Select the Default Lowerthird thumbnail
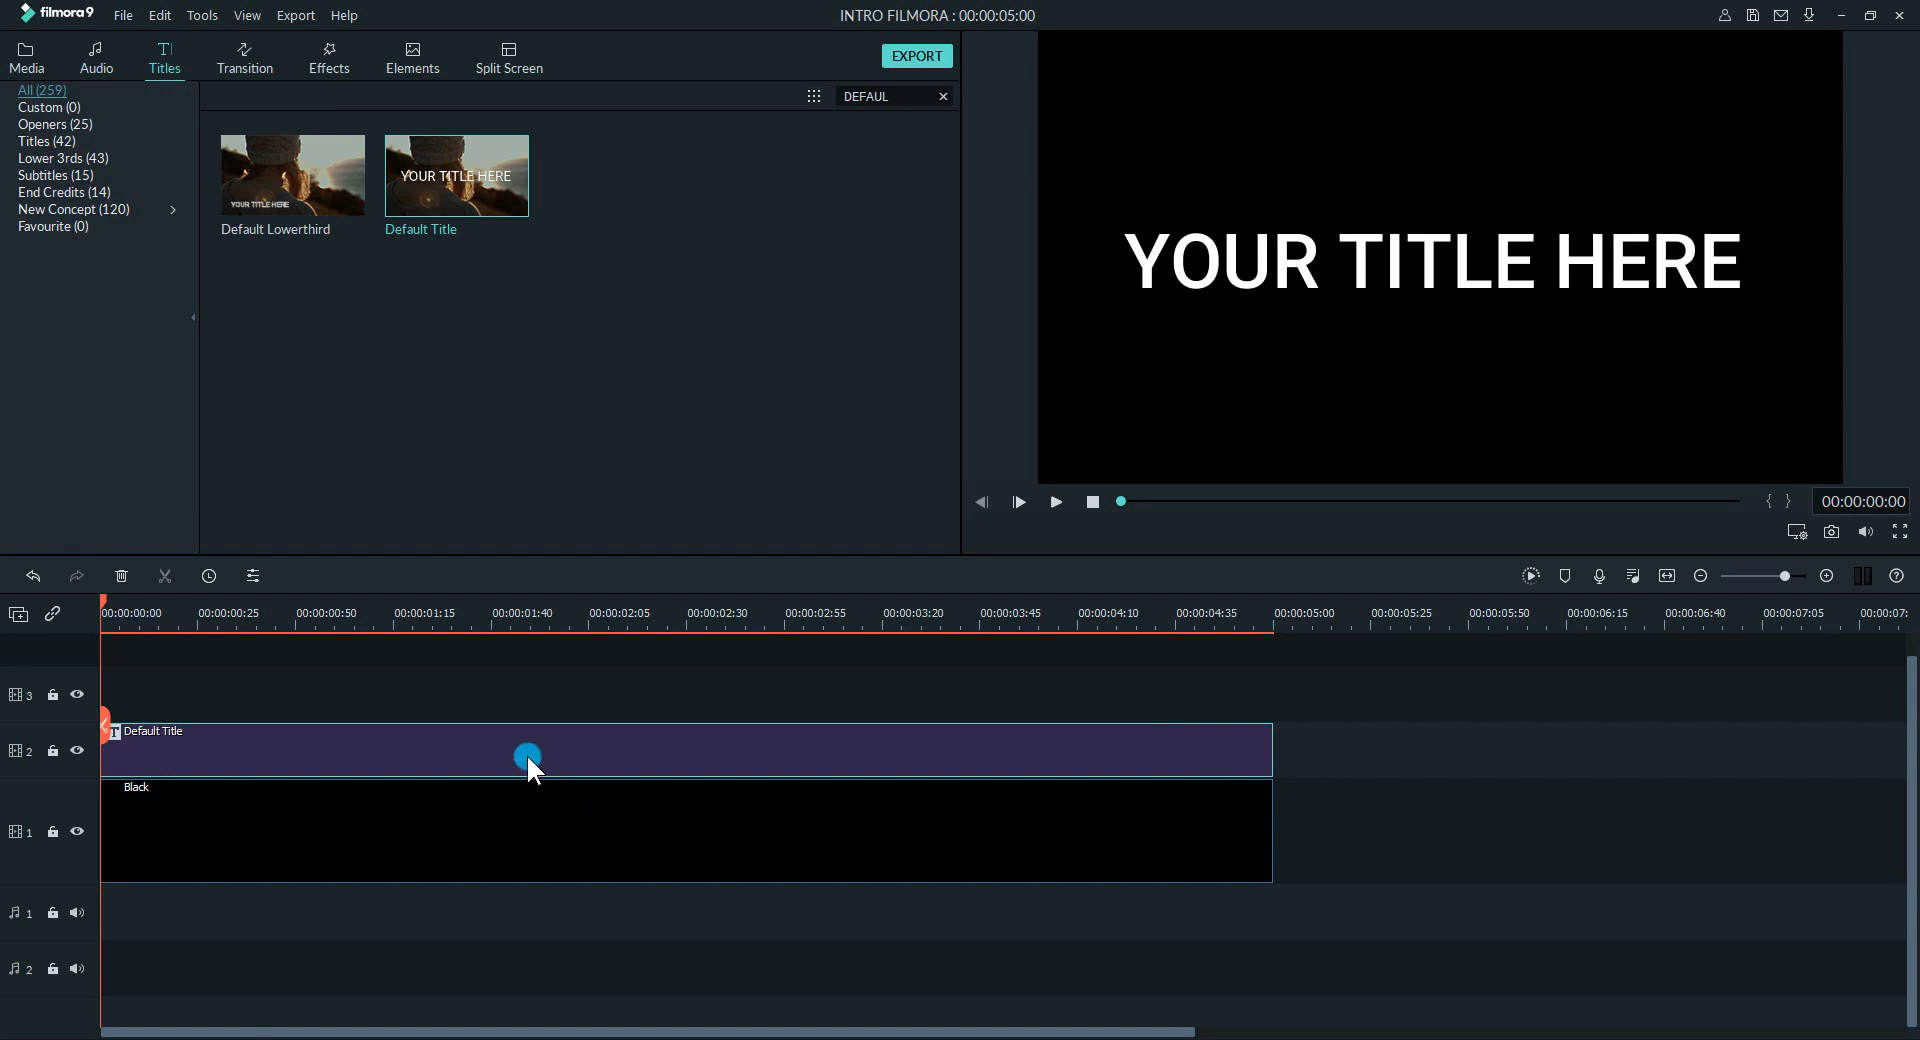1920x1040 pixels. pos(293,175)
